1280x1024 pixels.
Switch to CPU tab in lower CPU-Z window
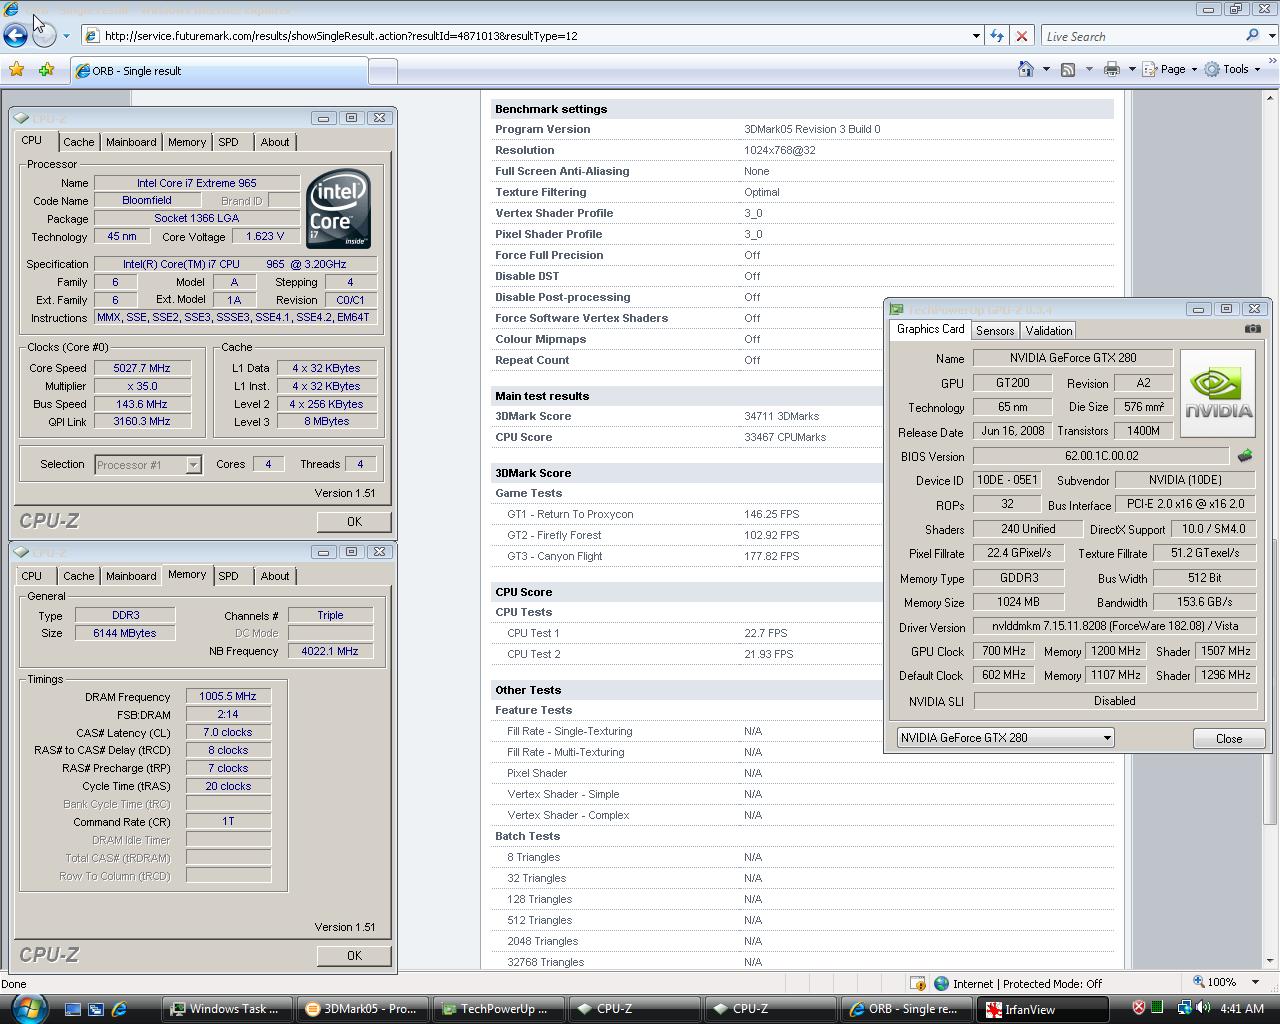coord(32,576)
